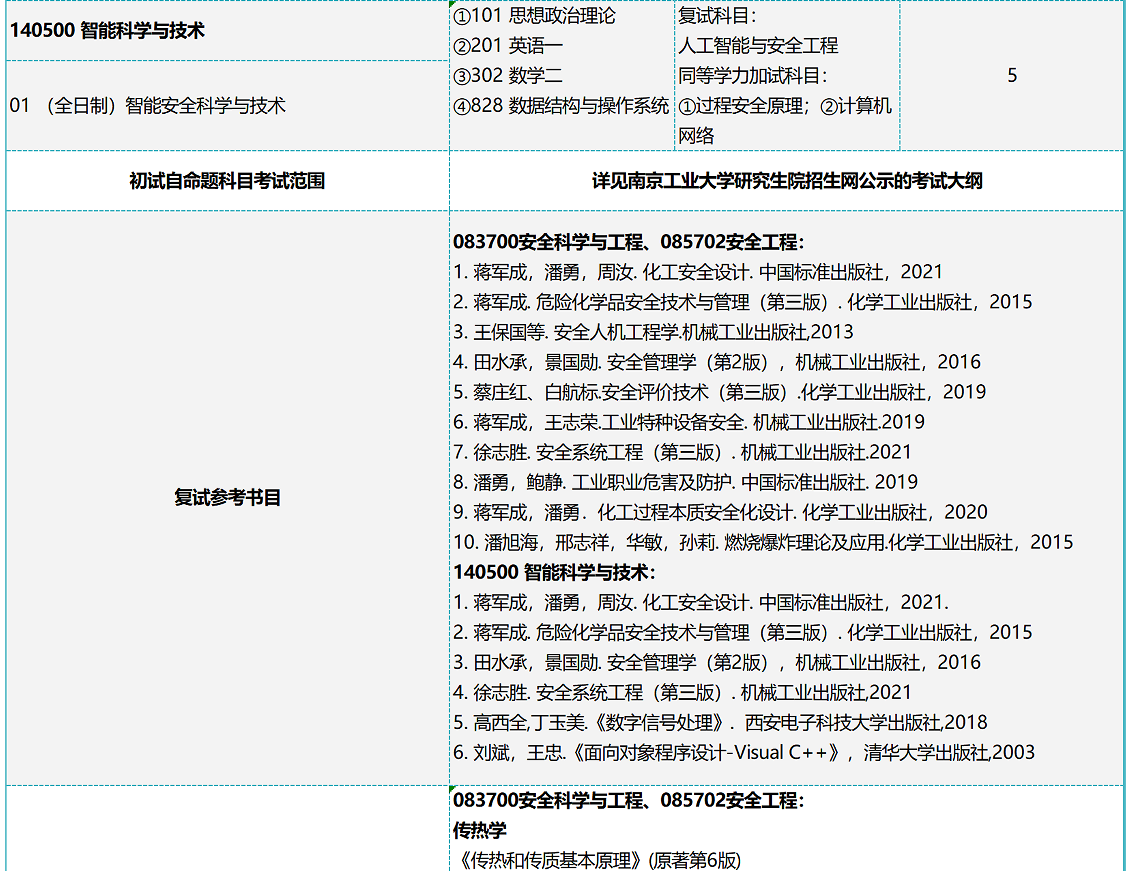The width and height of the screenshot is (1129, 871).
Task: Select the 化工过程本质安全化设计 book entry
Action: (x=720, y=512)
